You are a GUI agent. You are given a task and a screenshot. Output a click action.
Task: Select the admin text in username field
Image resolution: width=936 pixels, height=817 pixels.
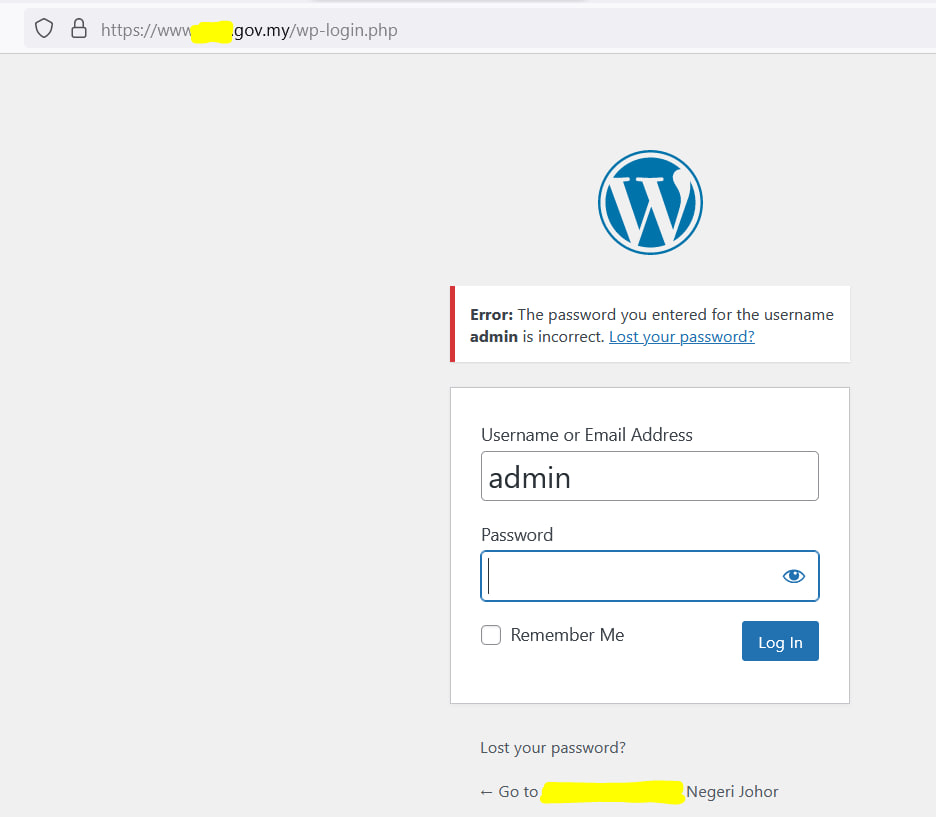pyautogui.click(x=528, y=478)
